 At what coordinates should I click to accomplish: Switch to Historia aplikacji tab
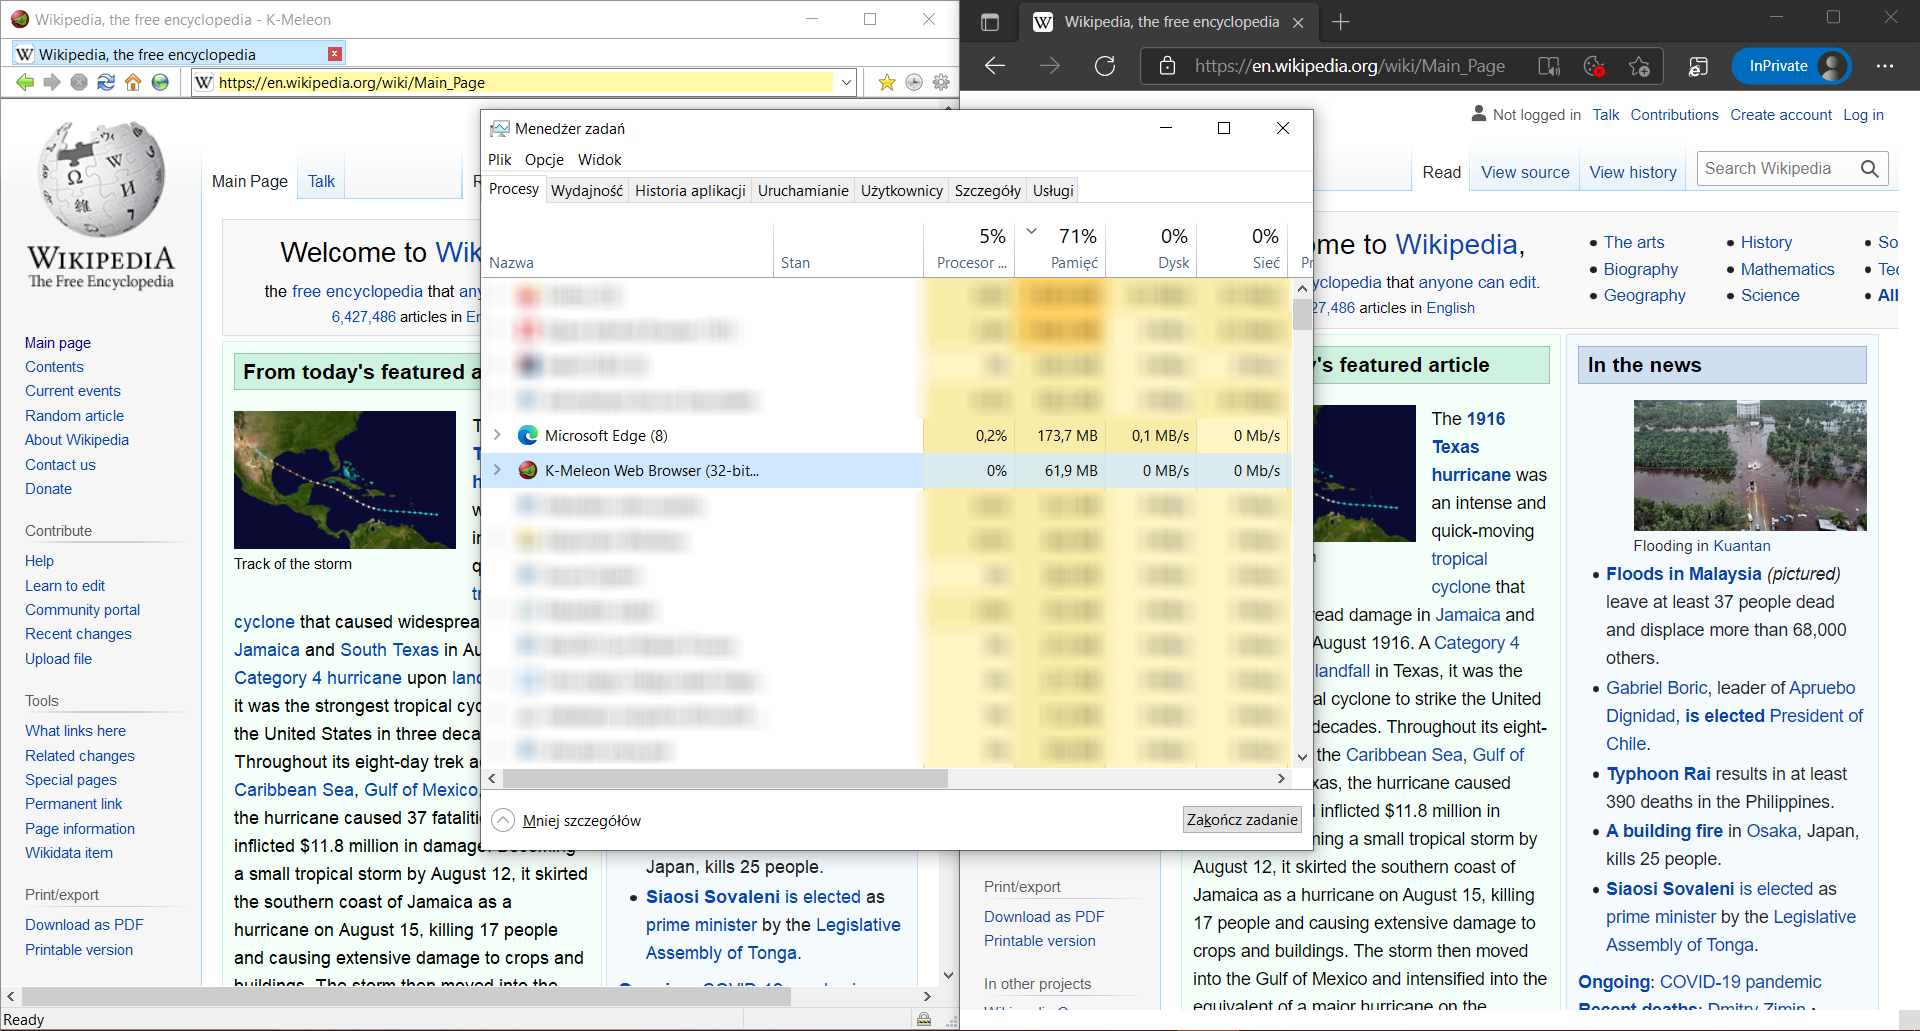[690, 190]
